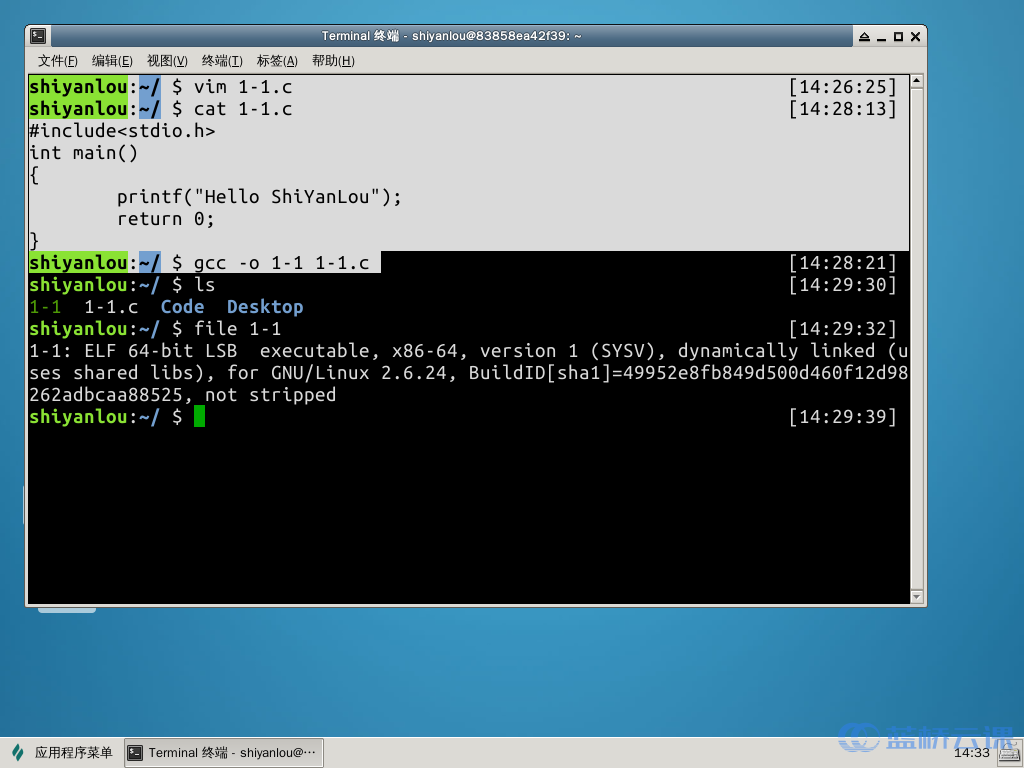Close the Terminal window

coord(916,37)
